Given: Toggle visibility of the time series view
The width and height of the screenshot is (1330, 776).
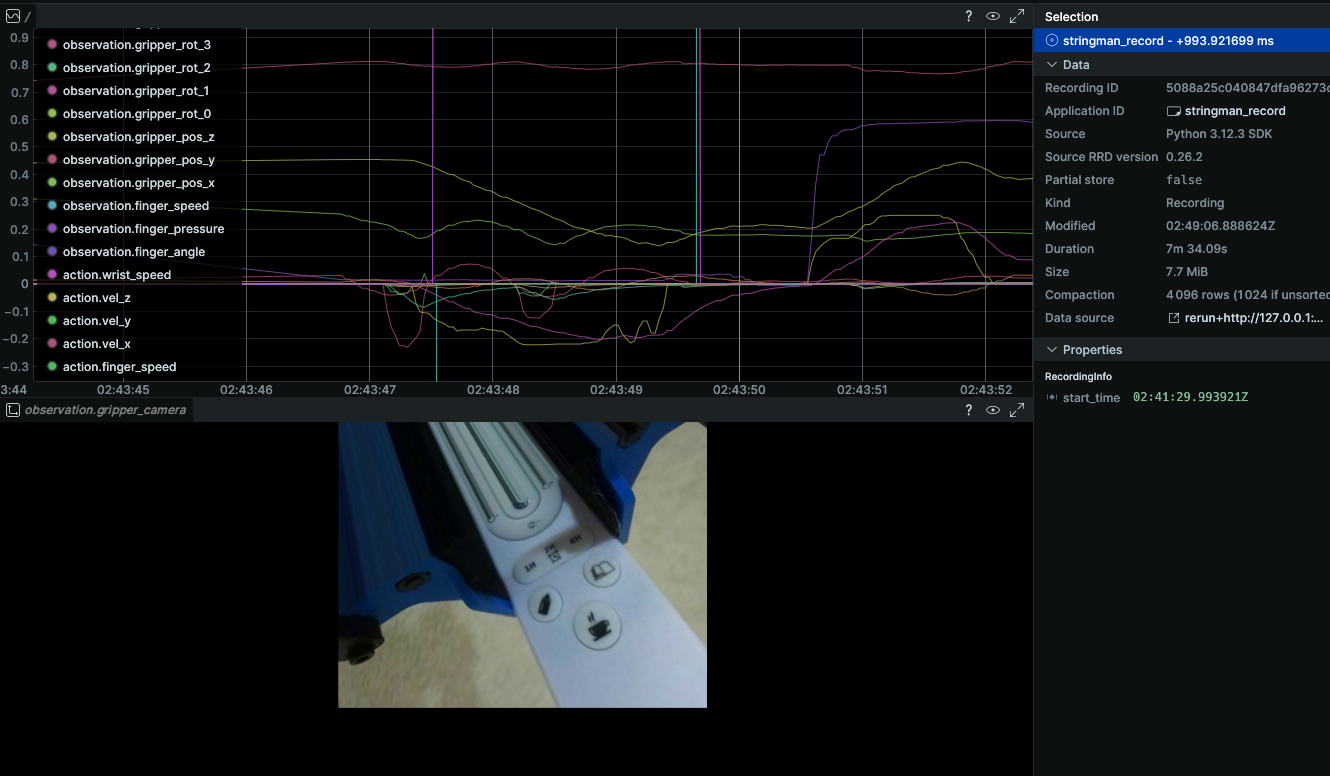Looking at the screenshot, I should tap(993, 16).
